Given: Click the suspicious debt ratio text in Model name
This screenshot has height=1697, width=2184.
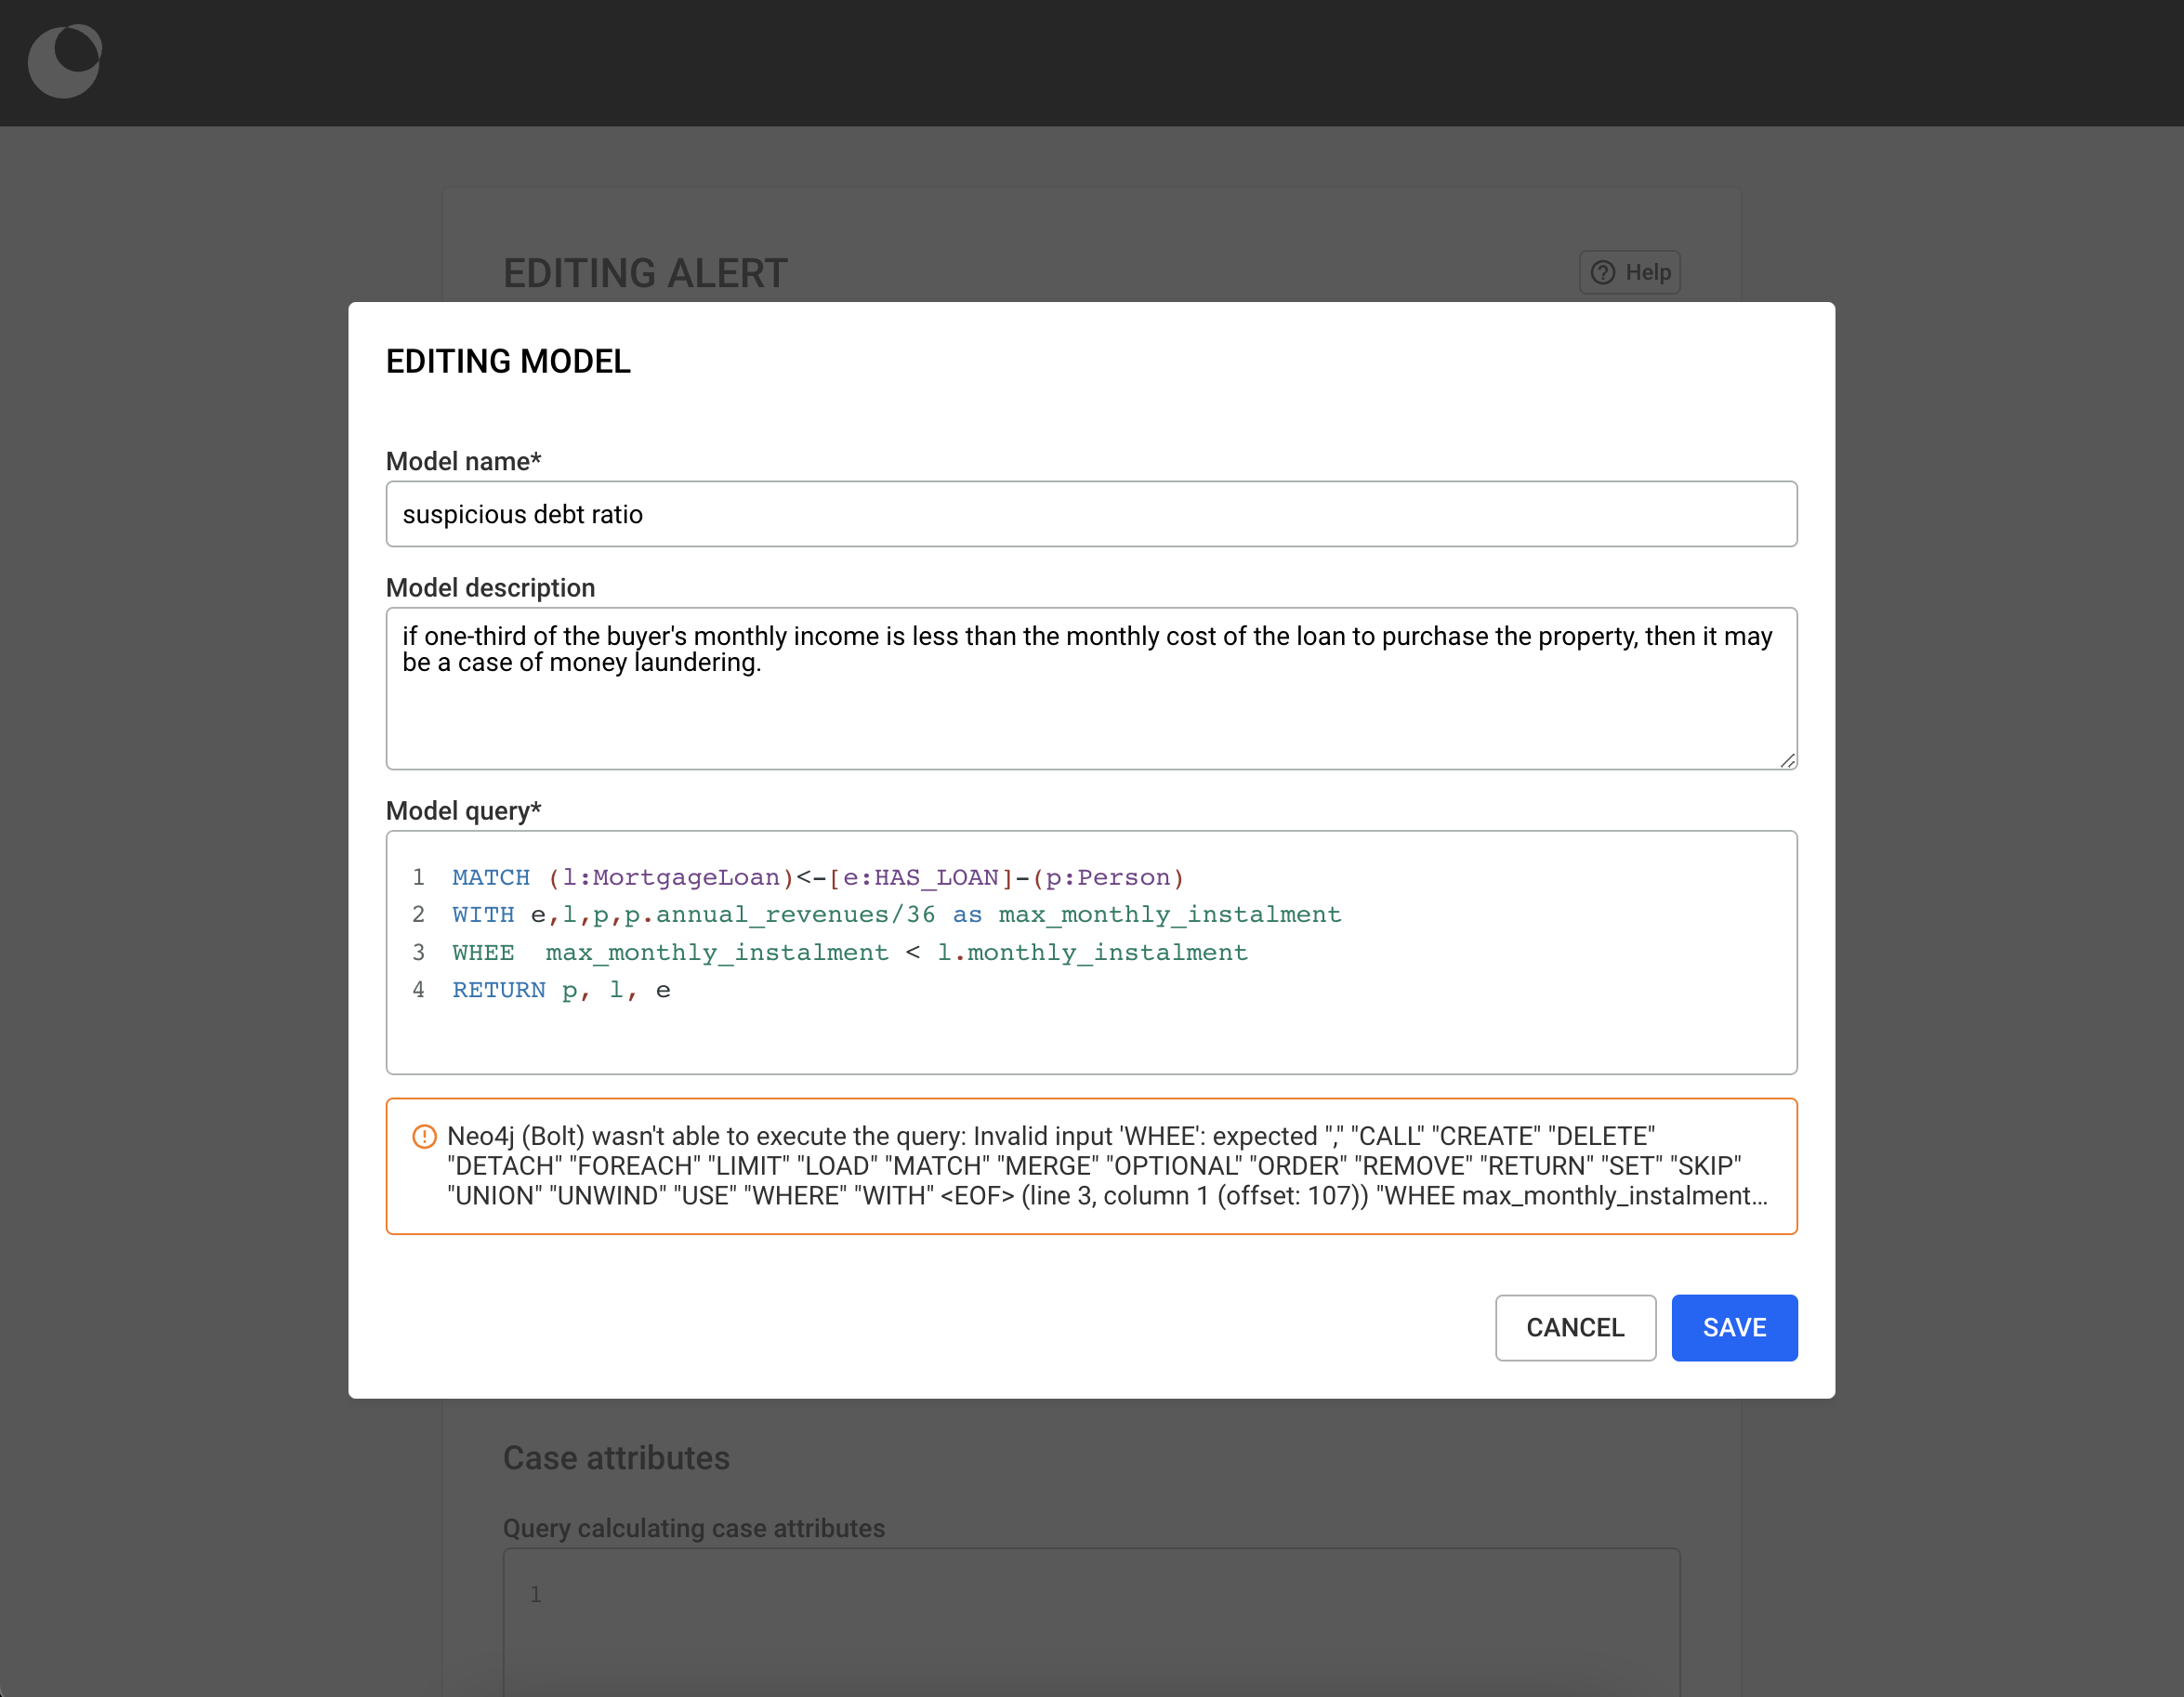Looking at the screenshot, I should (x=522, y=514).
